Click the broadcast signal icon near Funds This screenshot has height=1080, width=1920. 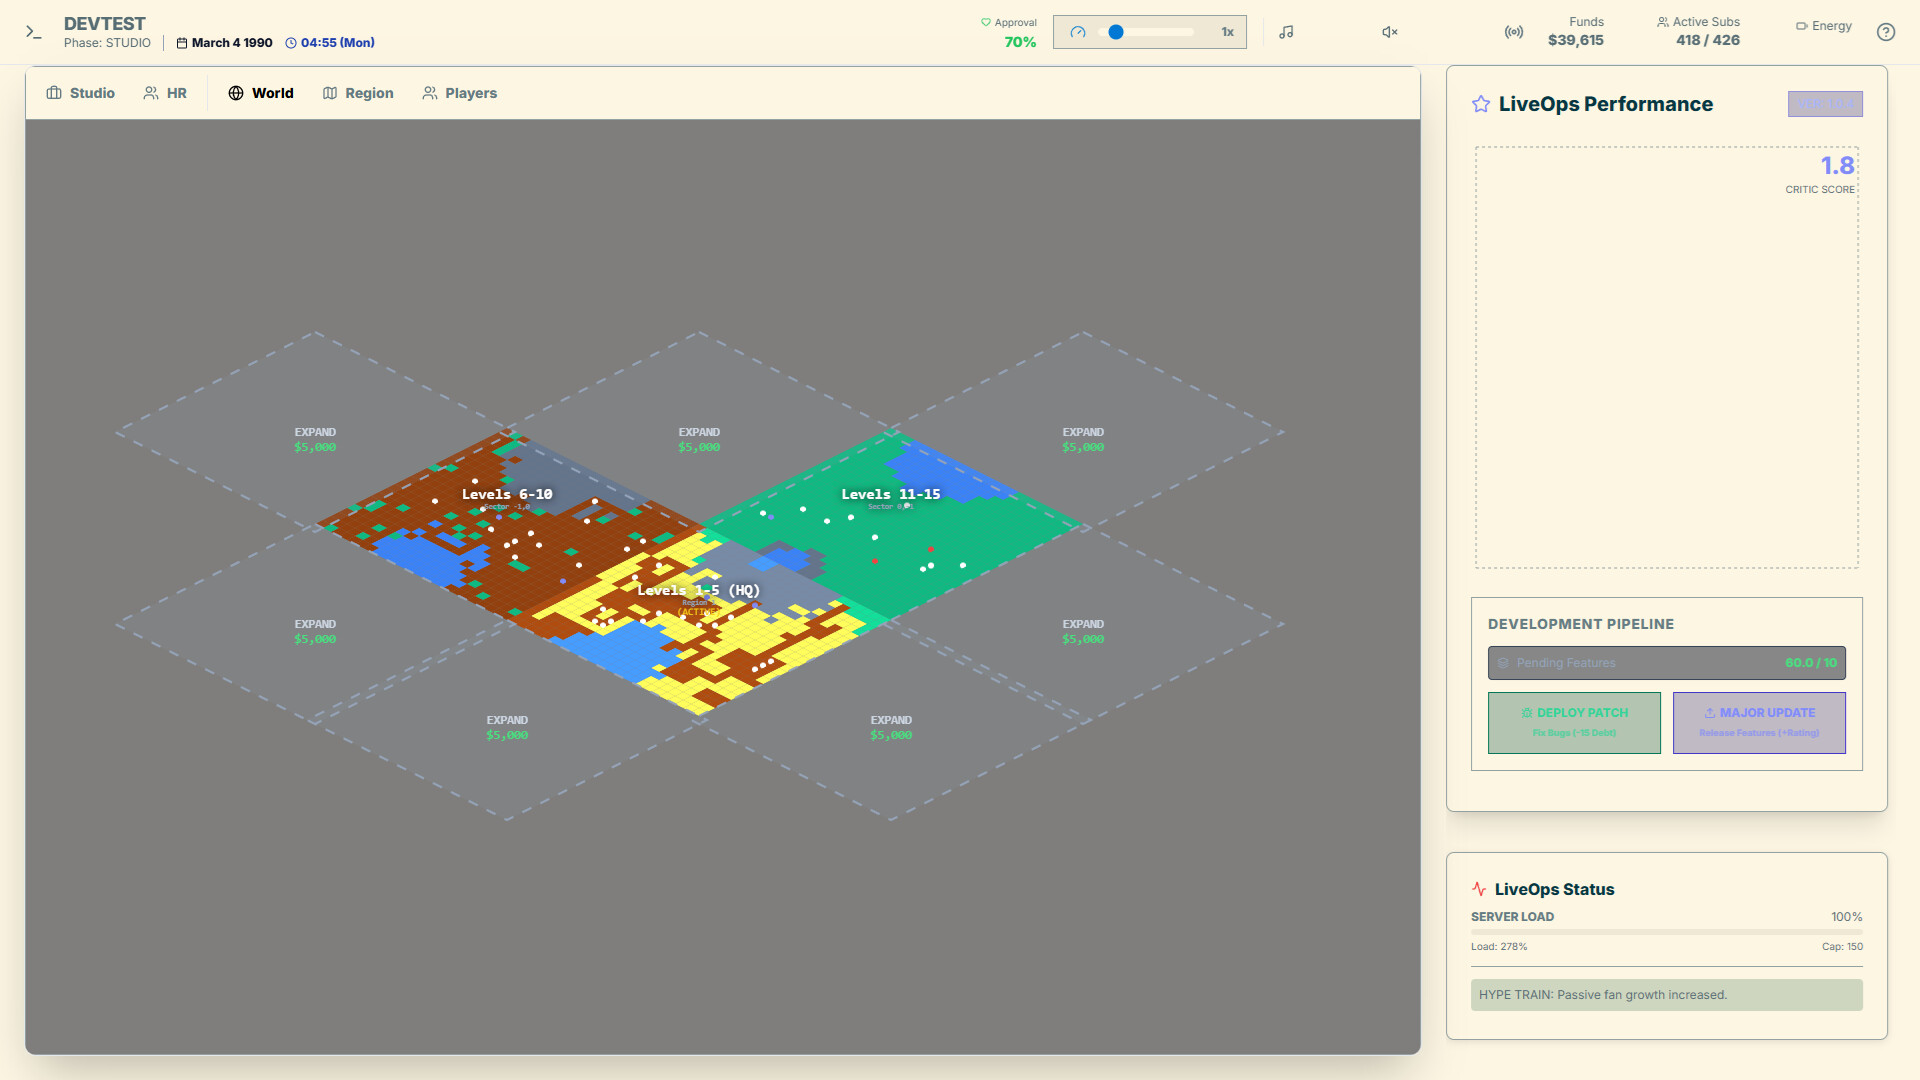(x=1513, y=32)
